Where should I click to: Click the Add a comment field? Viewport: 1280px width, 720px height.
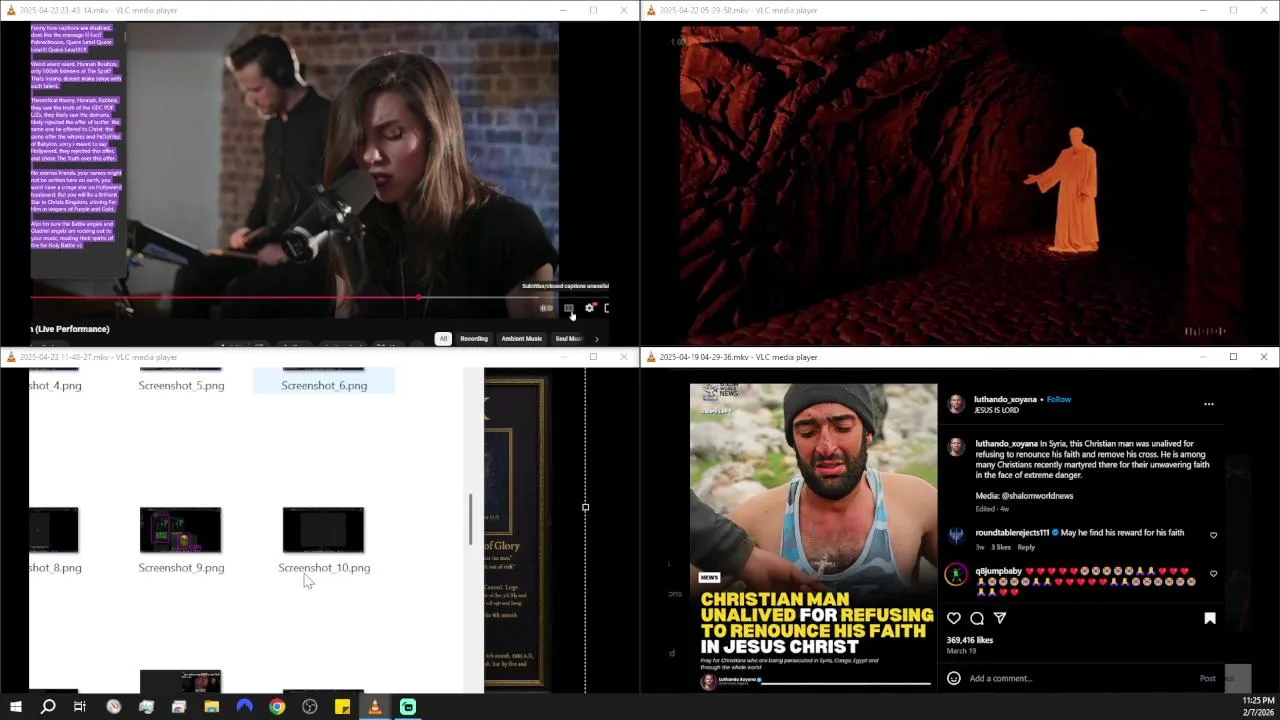pos(1080,678)
